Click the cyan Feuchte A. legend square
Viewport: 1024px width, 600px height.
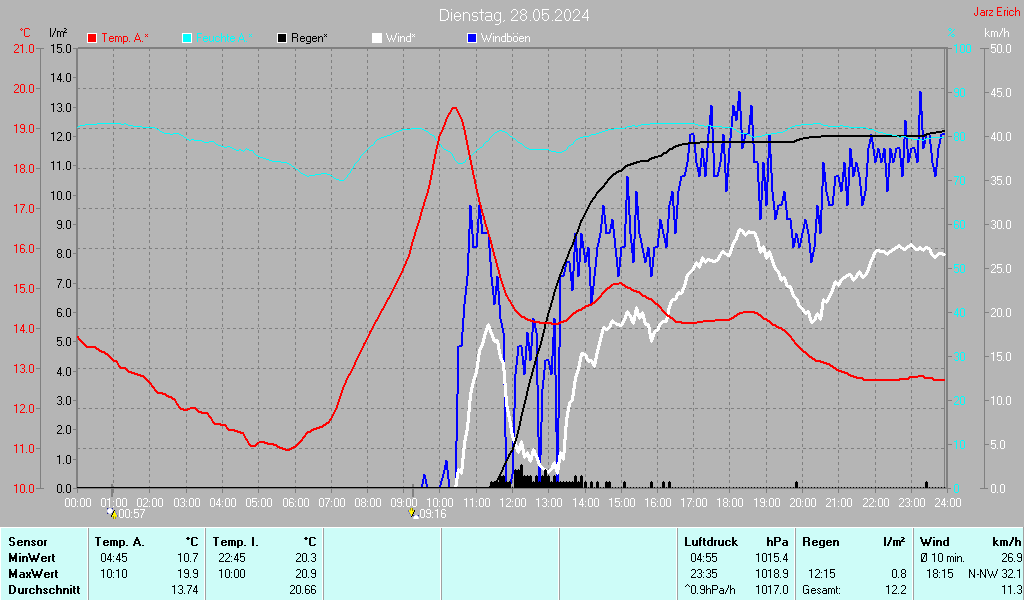click(x=187, y=38)
